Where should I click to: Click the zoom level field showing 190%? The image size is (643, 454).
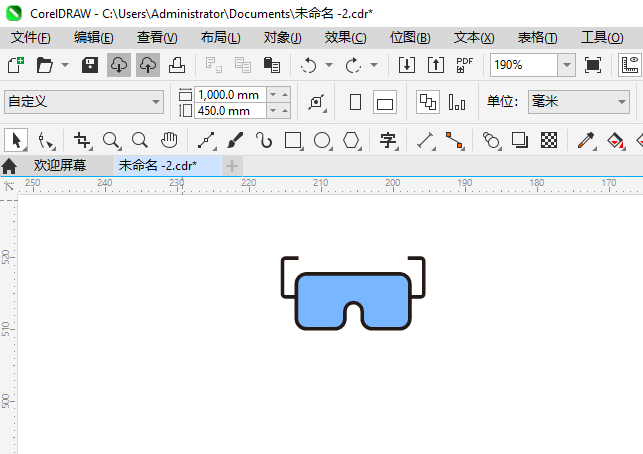coord(524,65)
